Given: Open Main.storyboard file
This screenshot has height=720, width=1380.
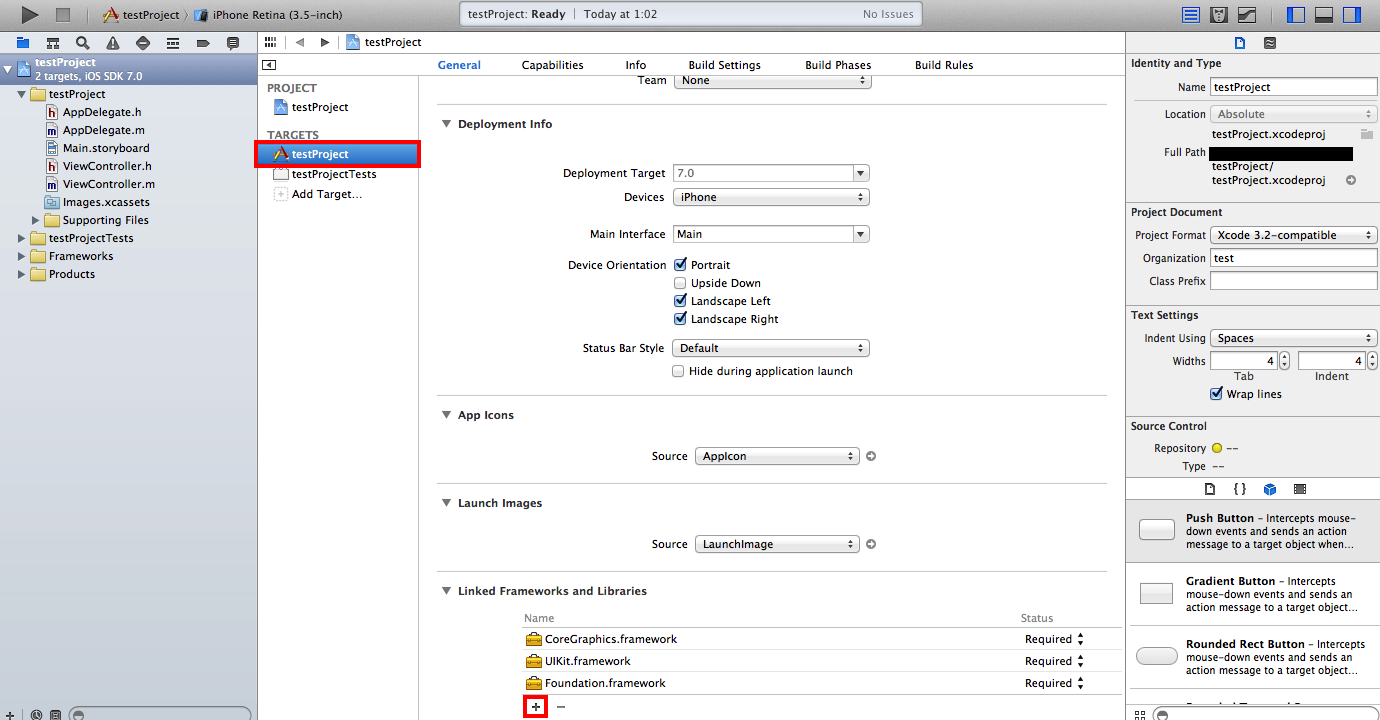Looking at the screenshot, I should click(x=106, y=148).
